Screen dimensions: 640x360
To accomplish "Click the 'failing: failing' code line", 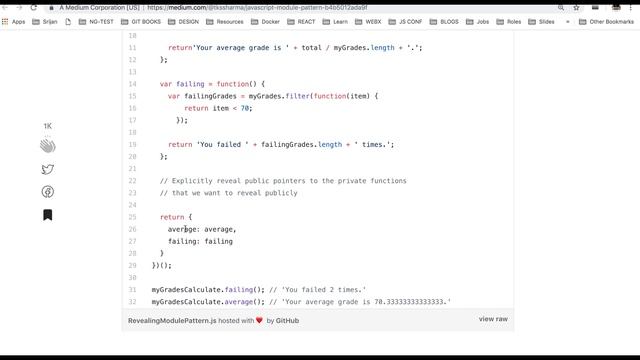I will click(x=200, y=242).
